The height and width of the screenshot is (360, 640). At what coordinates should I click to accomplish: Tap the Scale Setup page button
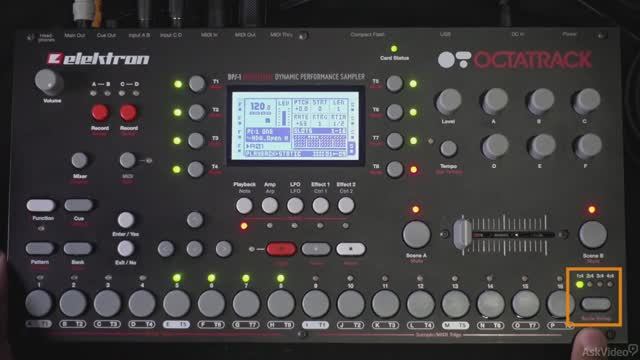pyautogui.click(x=596, y=304)
